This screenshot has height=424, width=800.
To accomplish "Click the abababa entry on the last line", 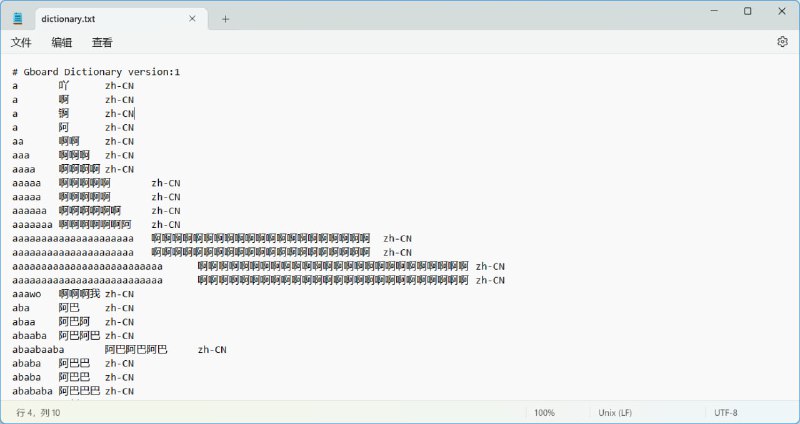I will coord(33,391).
